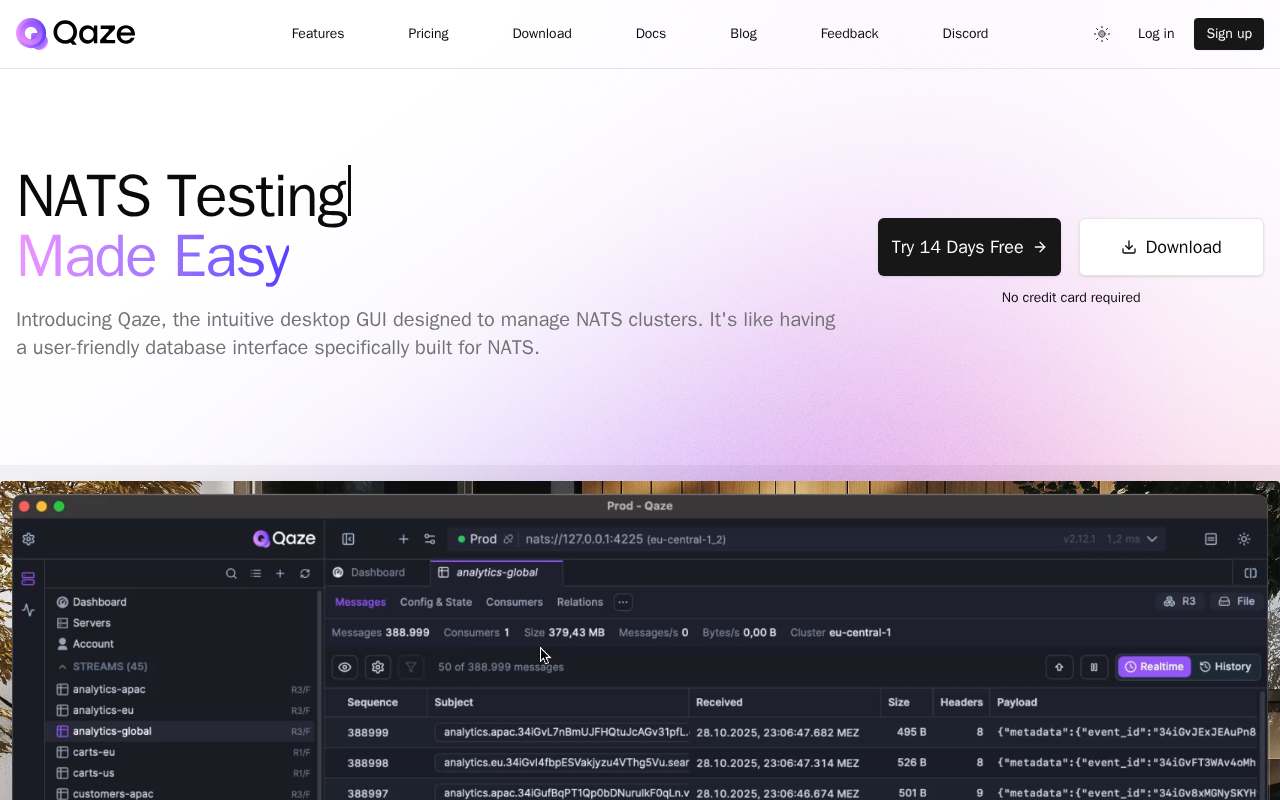1280x800 pixels.
Task: Click the list view icon above the stream list
Action: pyautogui.click(x=256, y=574)
